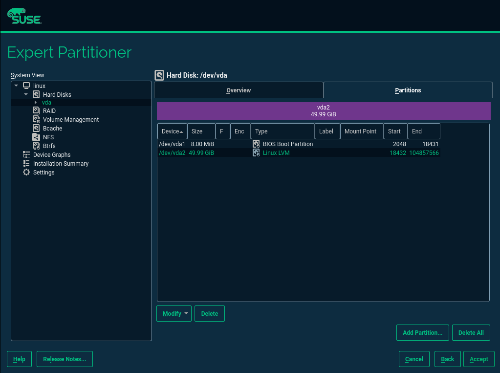
Task: Click the 8.00 MiB size cell
Action: click(x=202, y=144)
